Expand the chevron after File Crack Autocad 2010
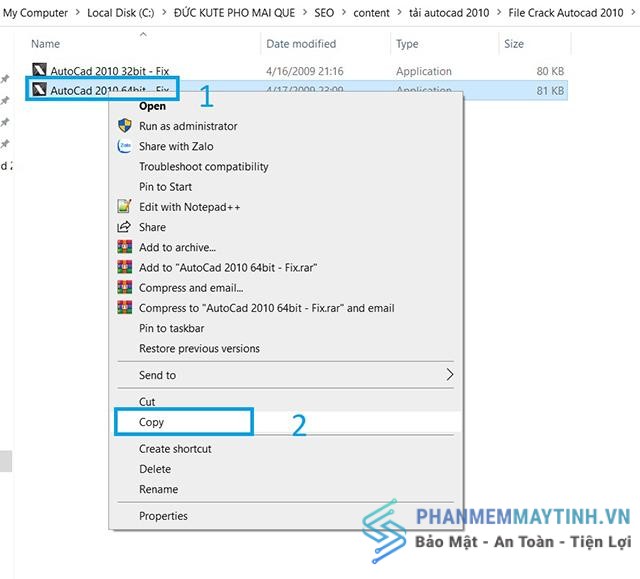This screenshot has width=640, height=579. pyautogui.click(x=633, y=13)
